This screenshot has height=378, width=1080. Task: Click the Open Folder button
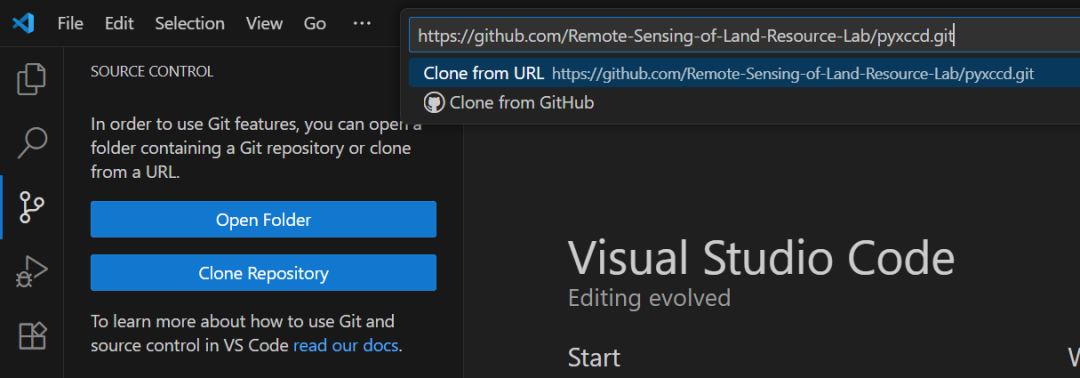click(263, 220)
